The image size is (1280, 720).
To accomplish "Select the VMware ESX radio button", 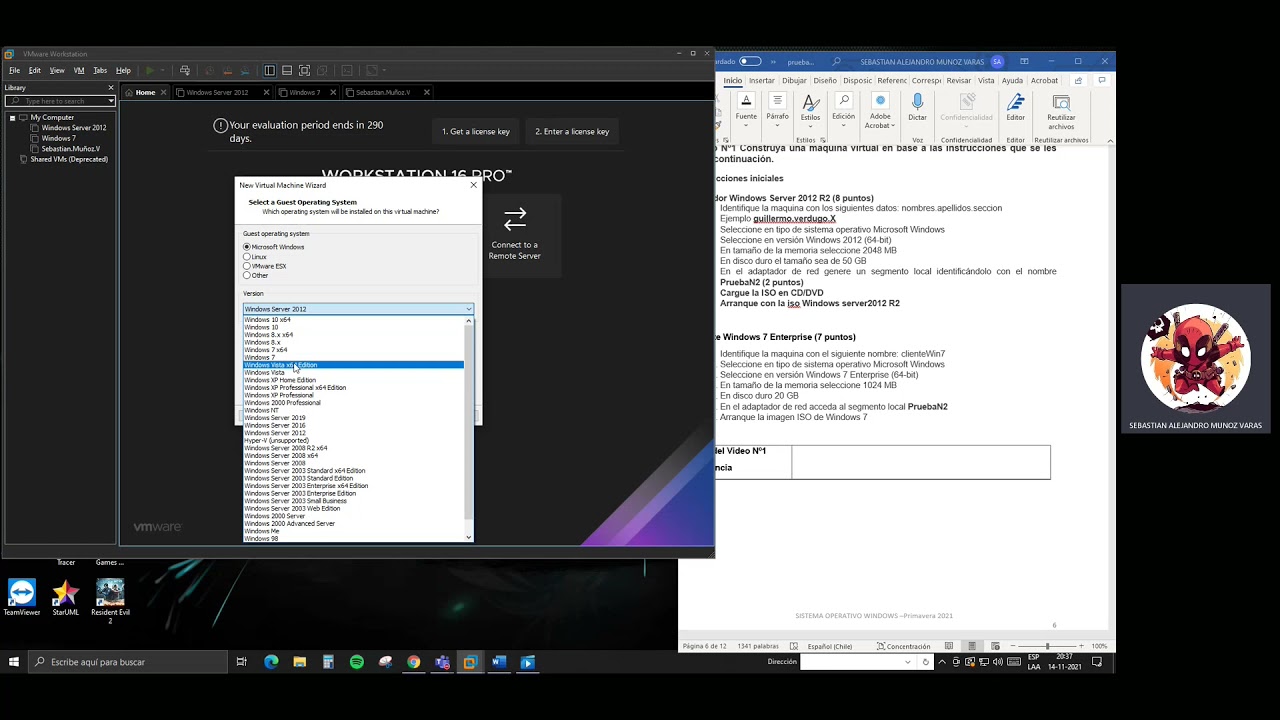I will 247,266.
